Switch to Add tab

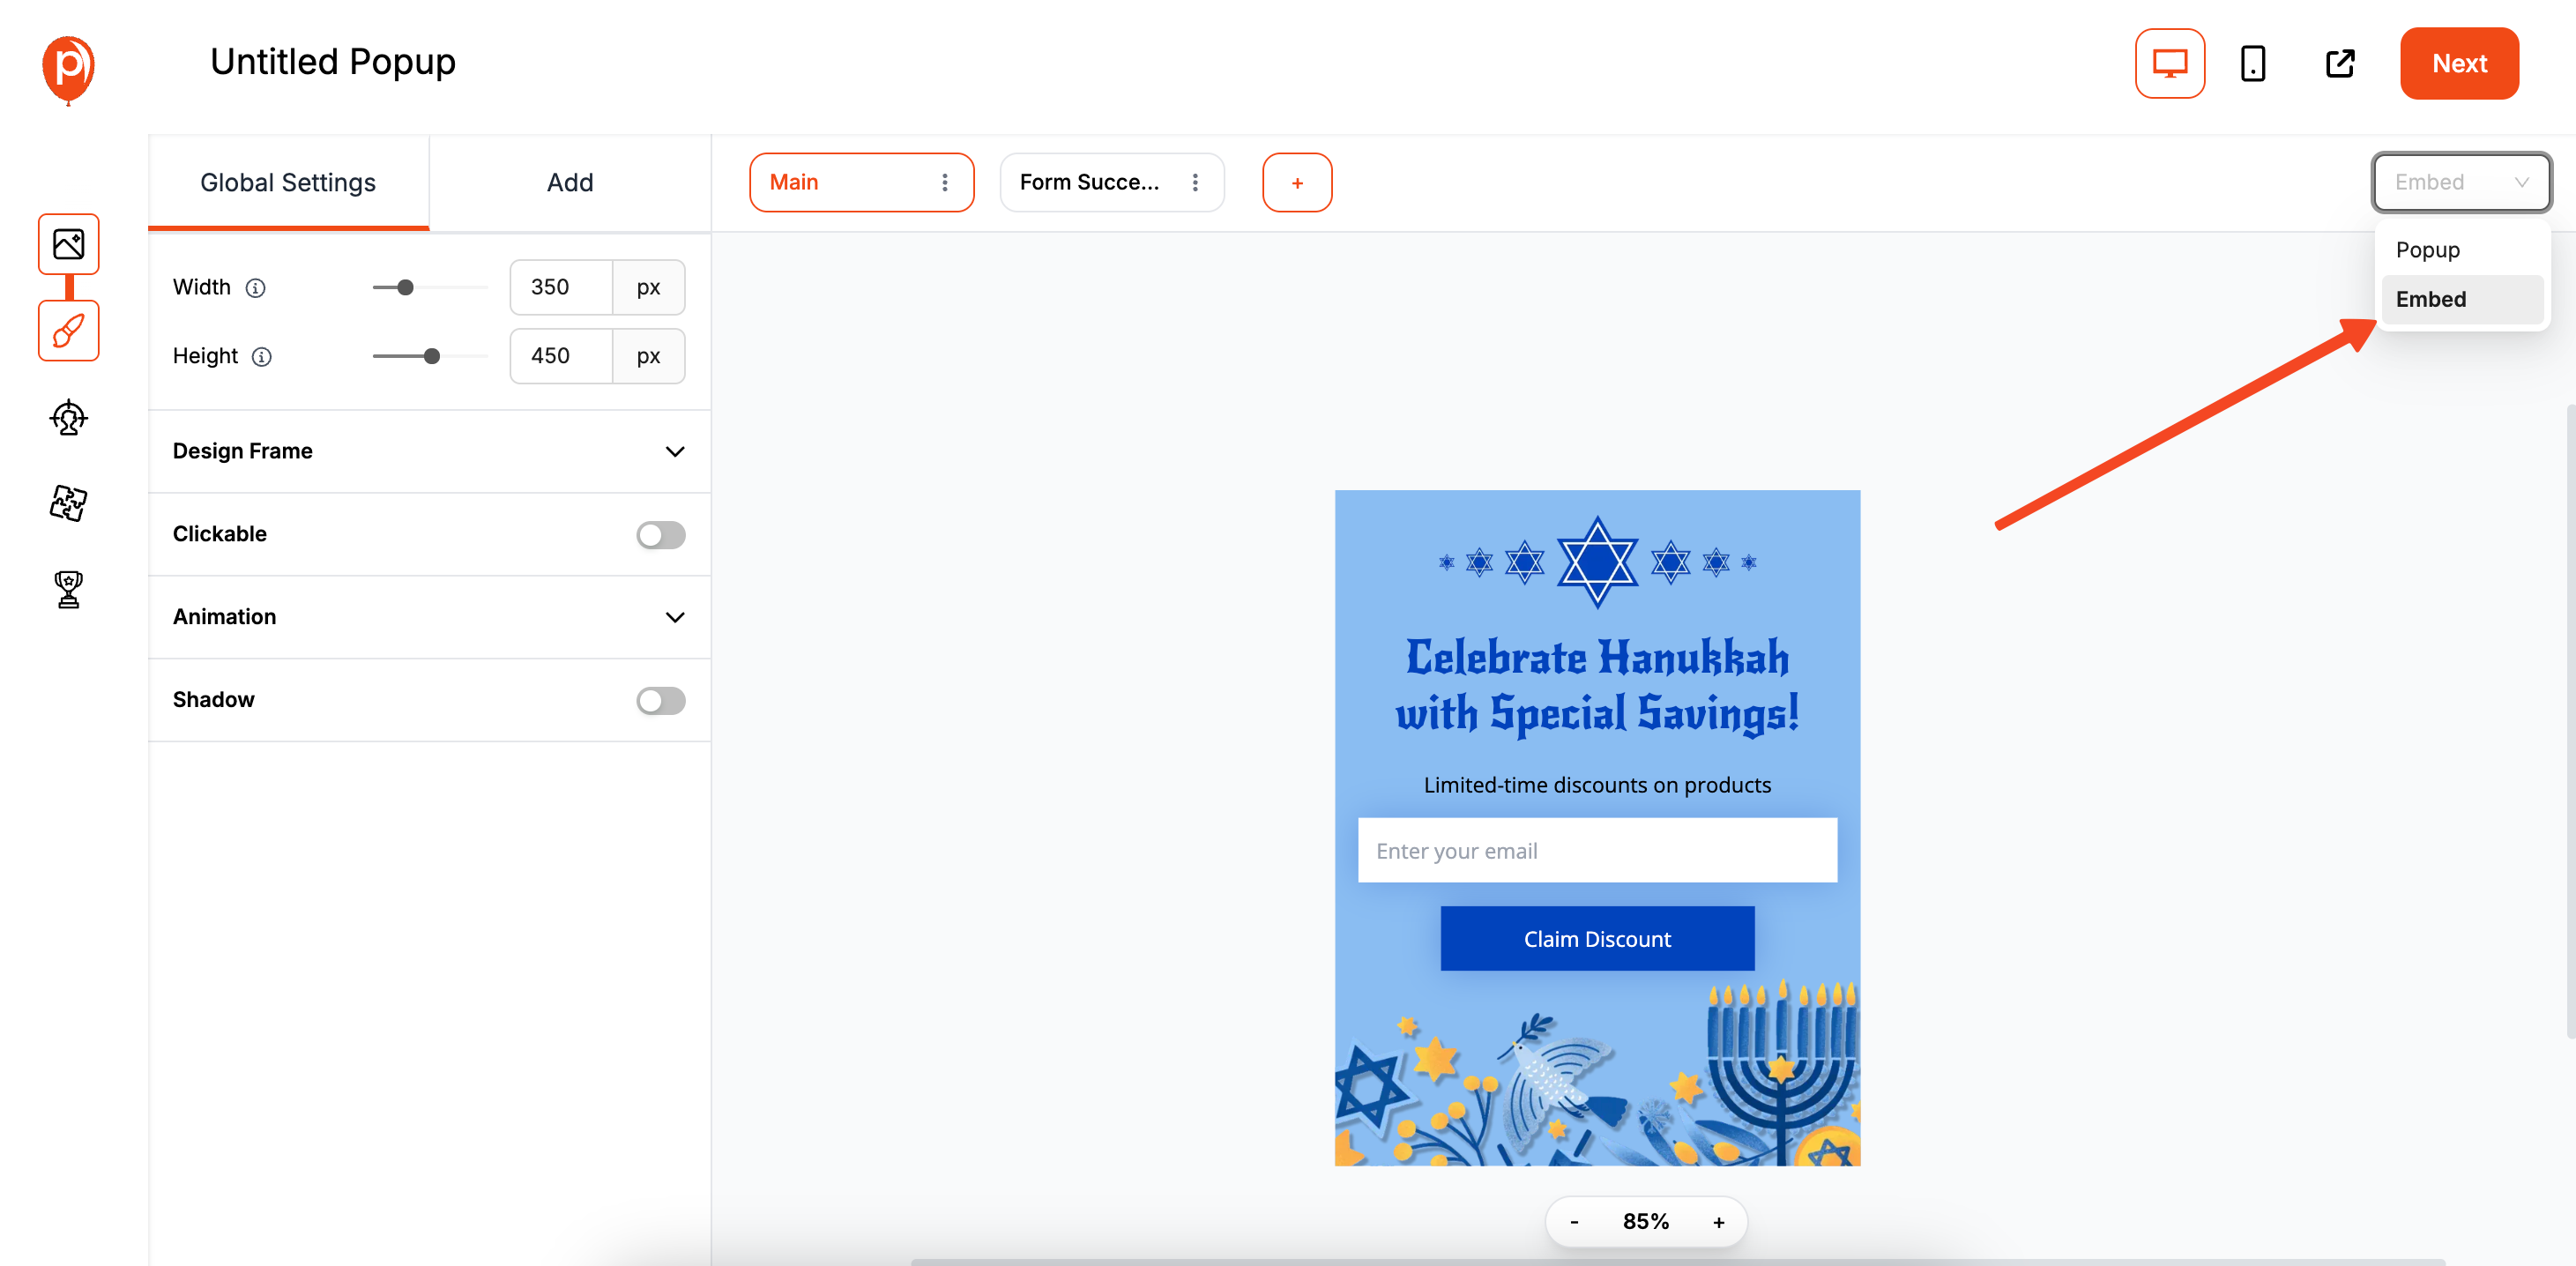tap(570, 182)
